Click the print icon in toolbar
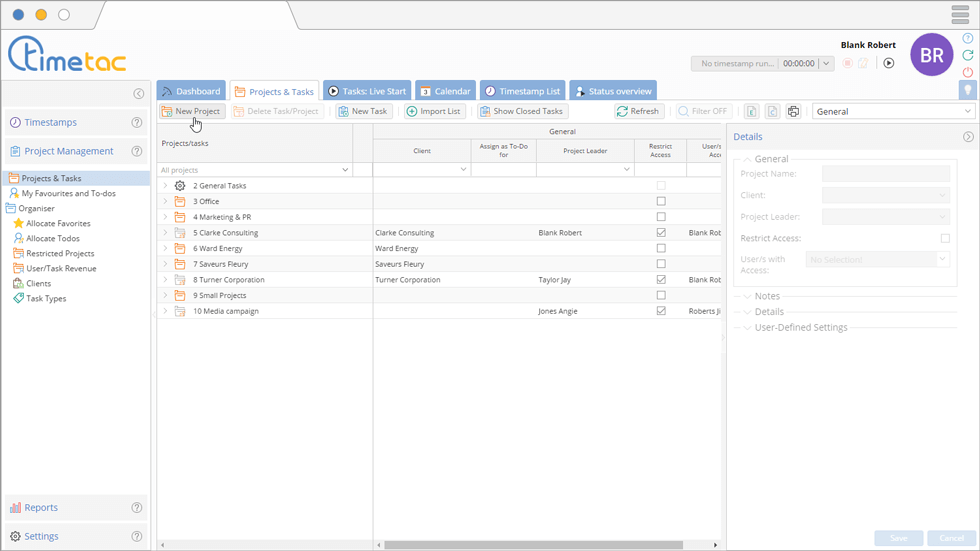Viewport: 980px width, 551px height. click(793, 111)
